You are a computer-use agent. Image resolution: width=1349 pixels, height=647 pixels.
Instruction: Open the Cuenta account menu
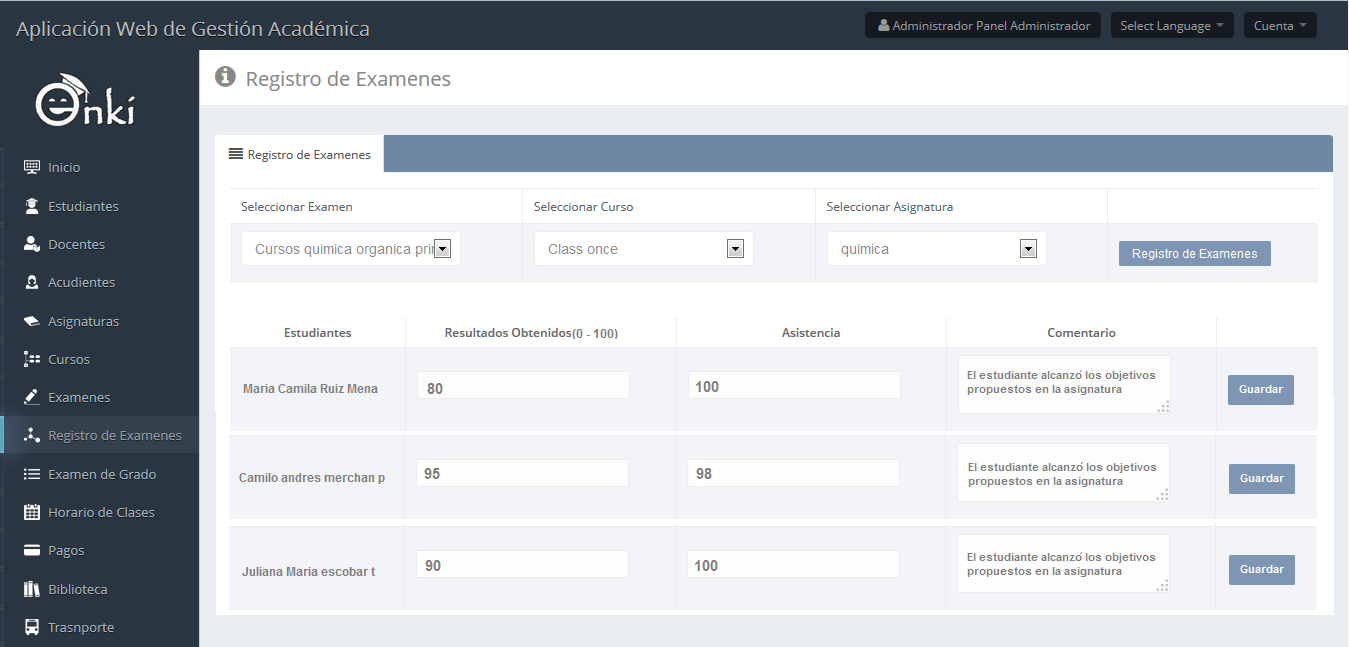pos(1279,26)
